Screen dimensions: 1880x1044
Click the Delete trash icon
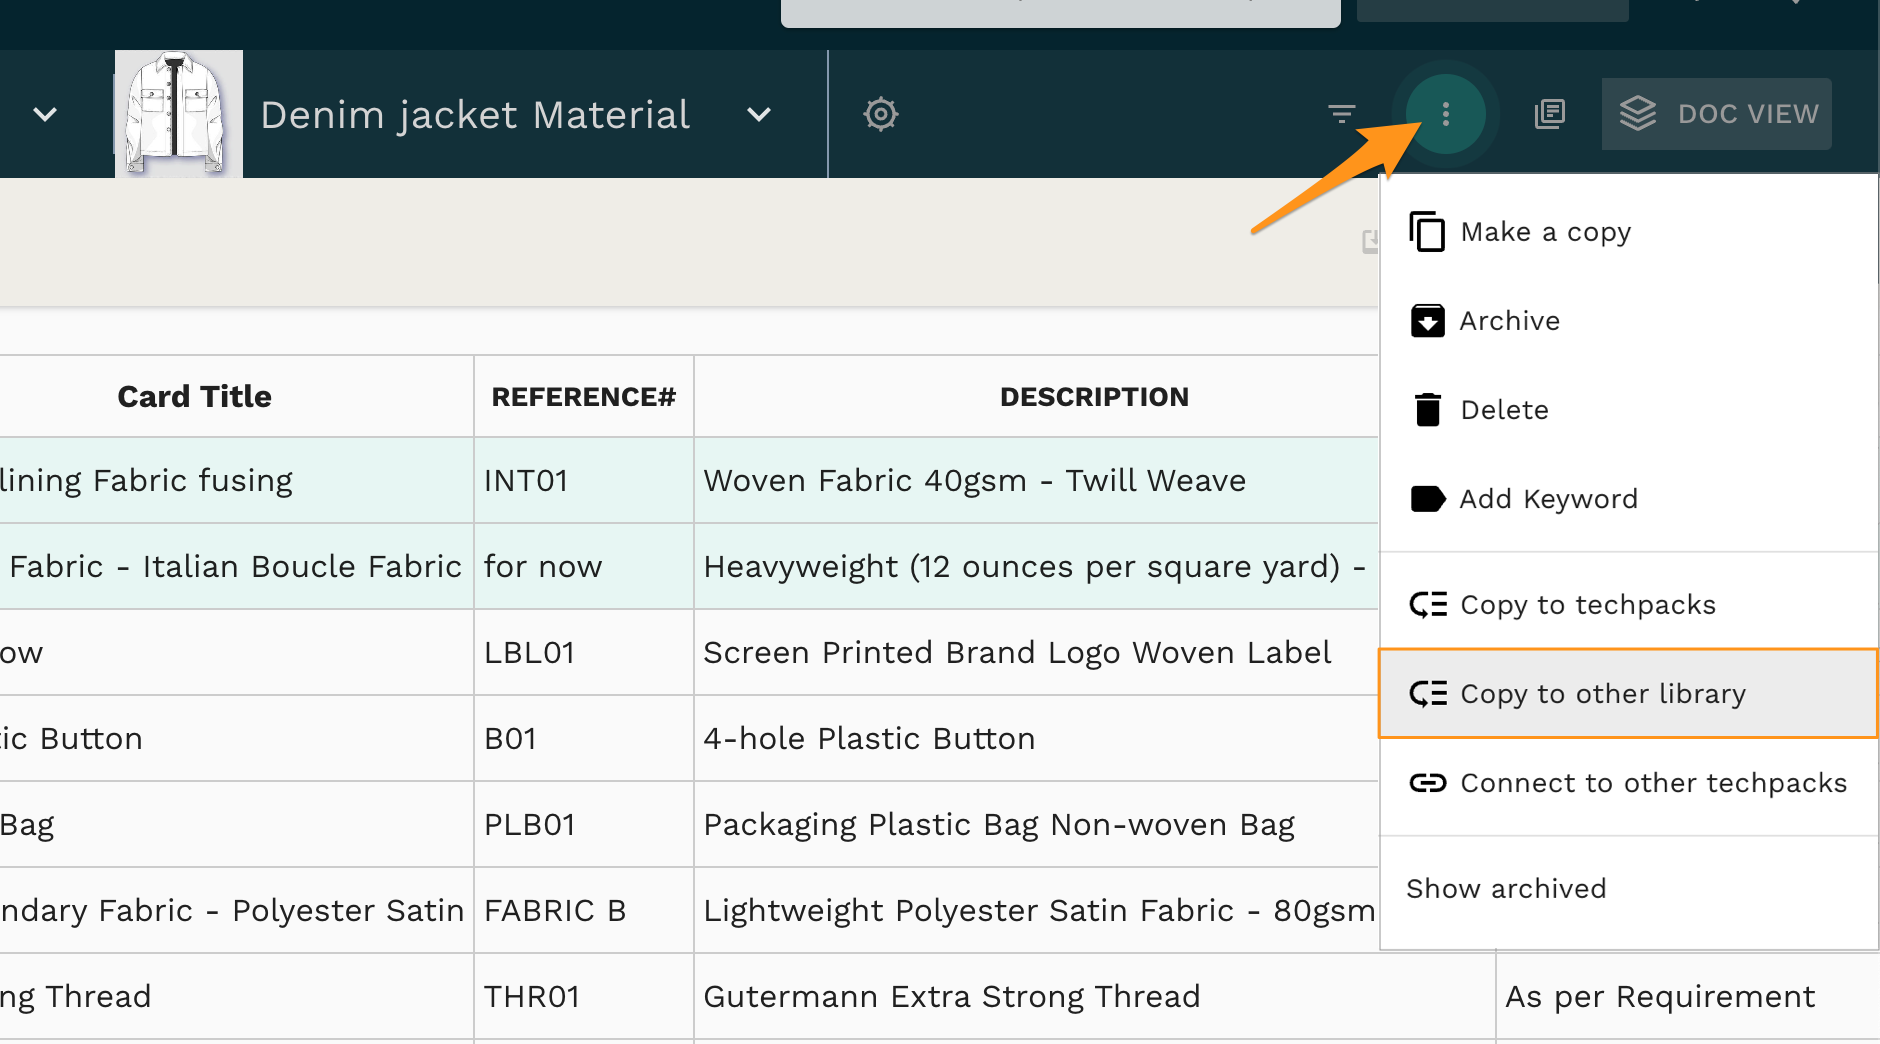point(1427,410)
